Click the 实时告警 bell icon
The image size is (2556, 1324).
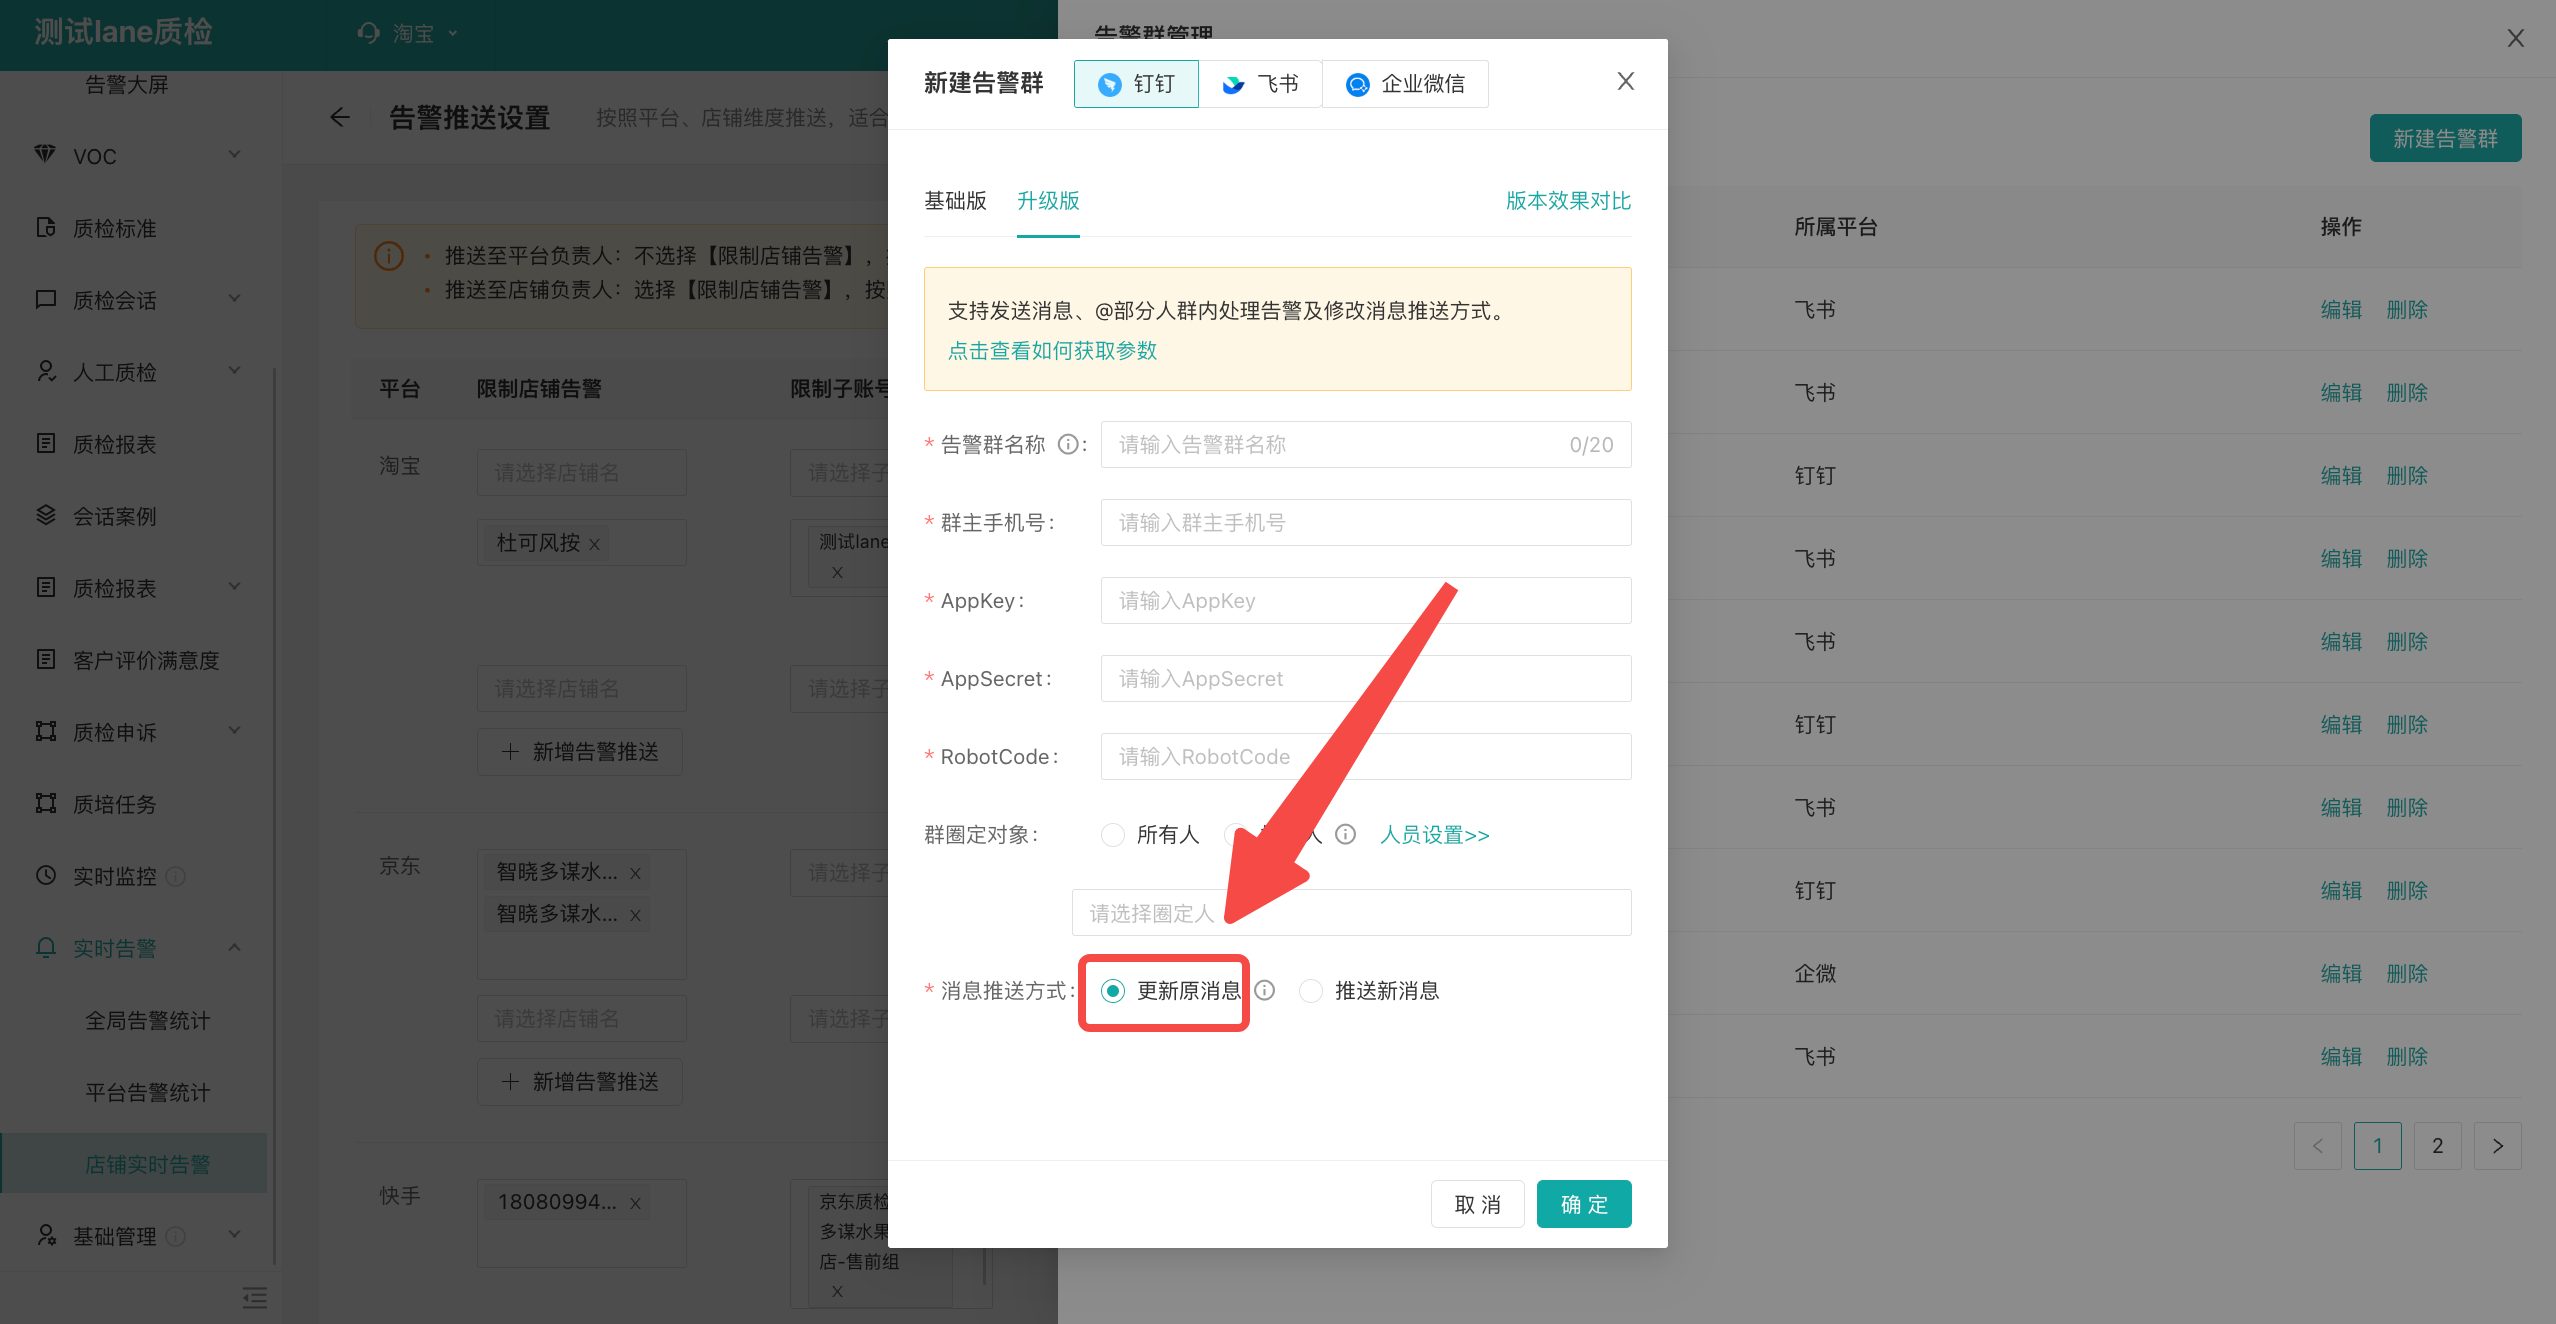pos(45,947)
